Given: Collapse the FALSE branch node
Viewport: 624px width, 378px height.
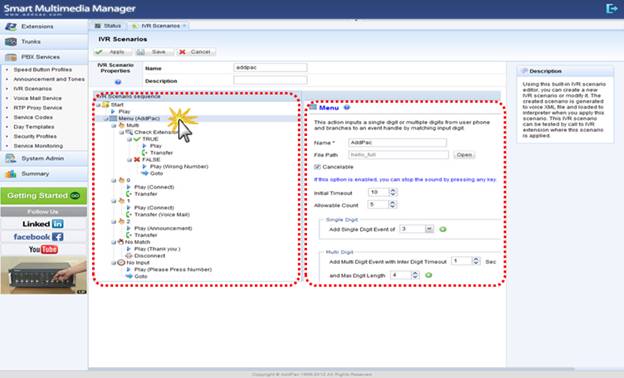Looking at the screenshot, I should point(130,160).
